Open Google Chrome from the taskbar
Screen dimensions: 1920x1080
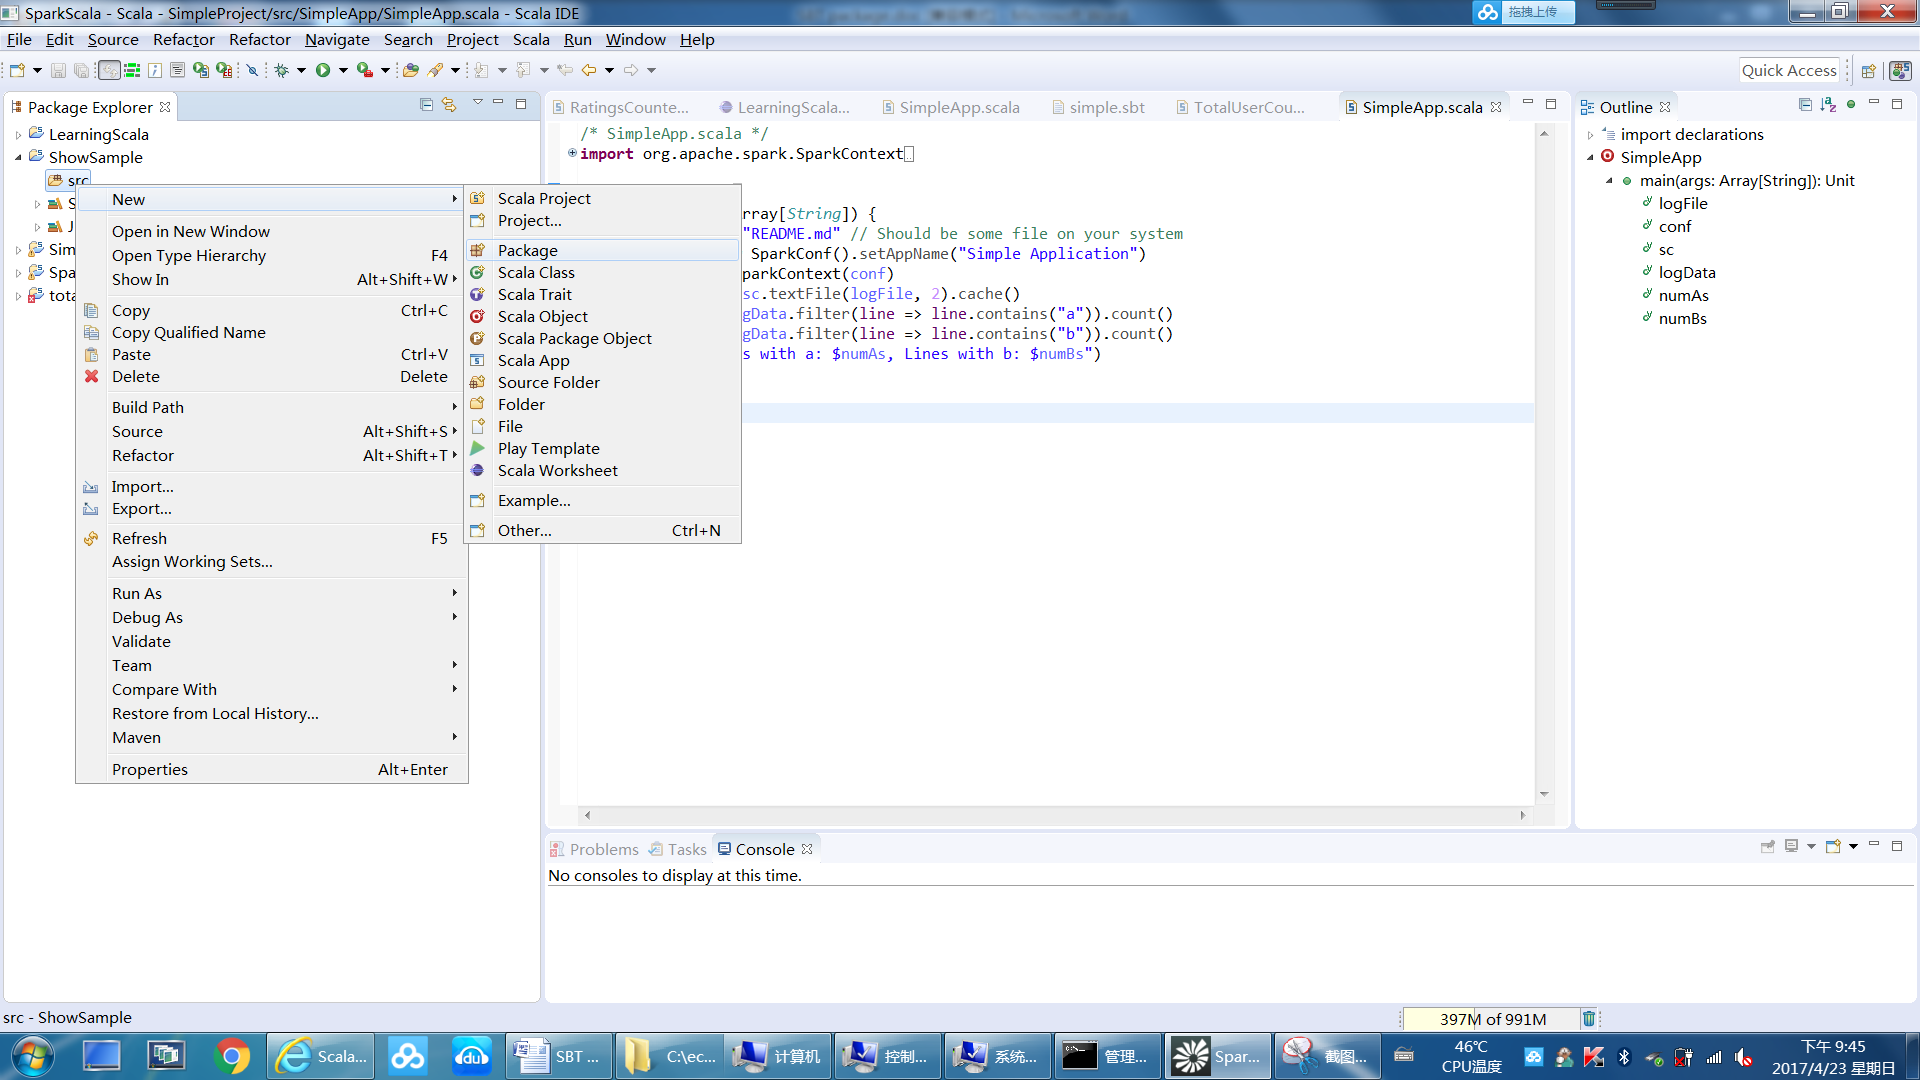point(232,1056)
